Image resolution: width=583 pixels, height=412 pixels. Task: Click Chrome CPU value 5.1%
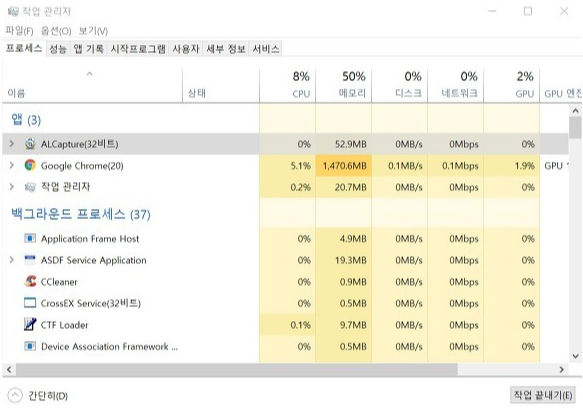(x=300, y=165)
